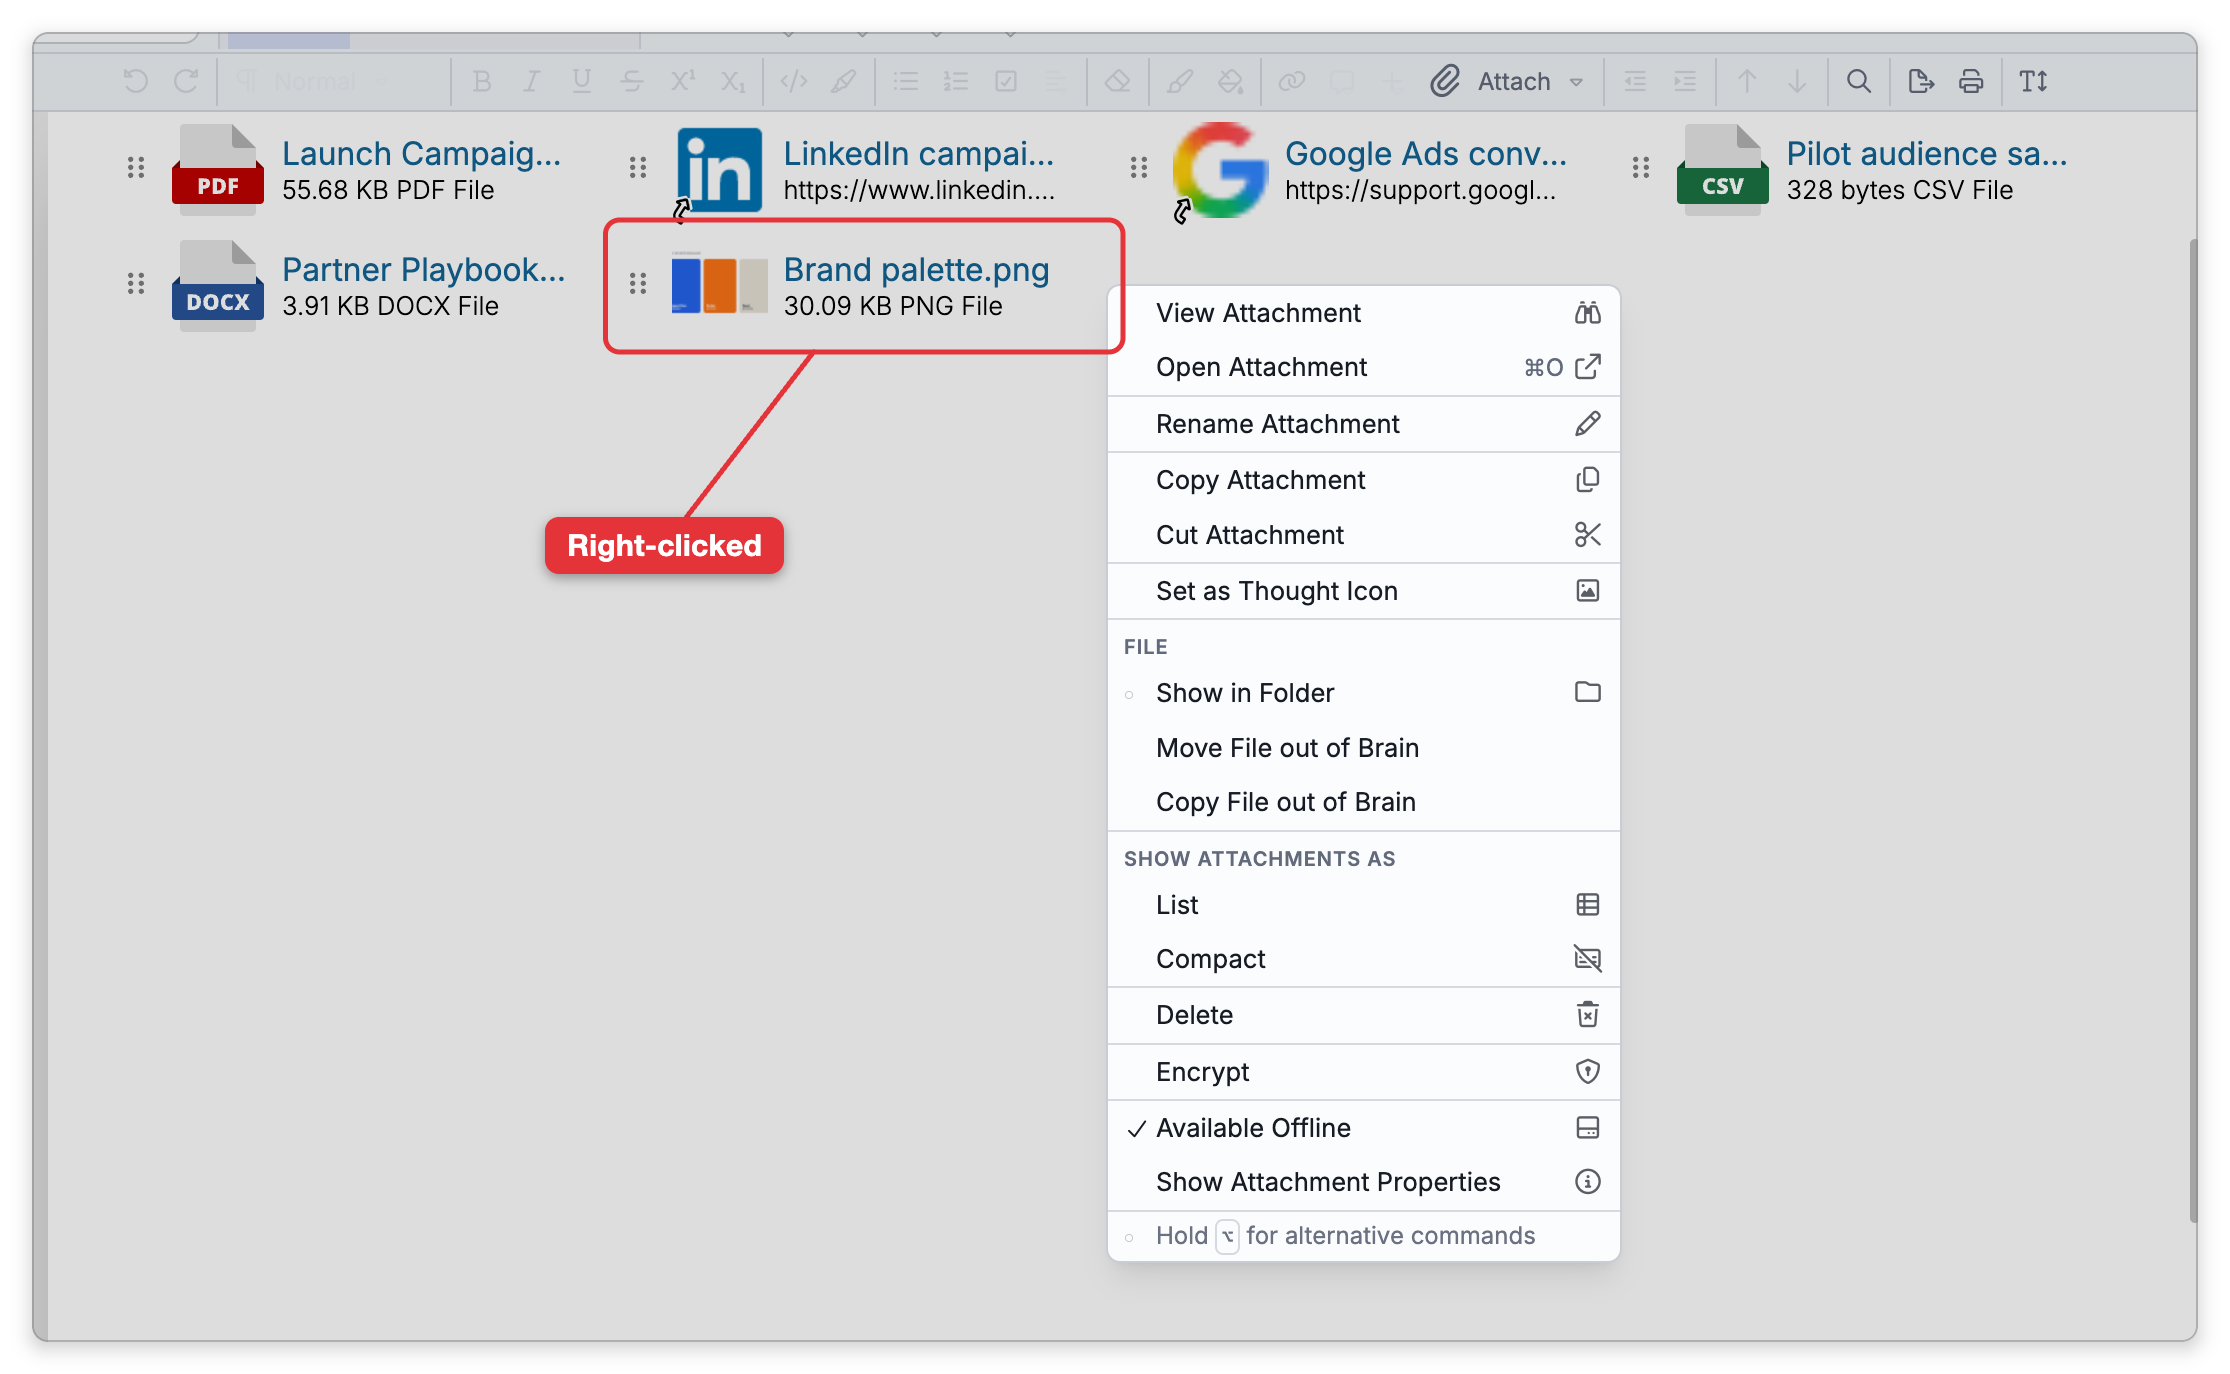Open the Google Ads conversion link
This screenshot has width=2230, height=1374.
pyautogui.click(x=1425, y=153)
